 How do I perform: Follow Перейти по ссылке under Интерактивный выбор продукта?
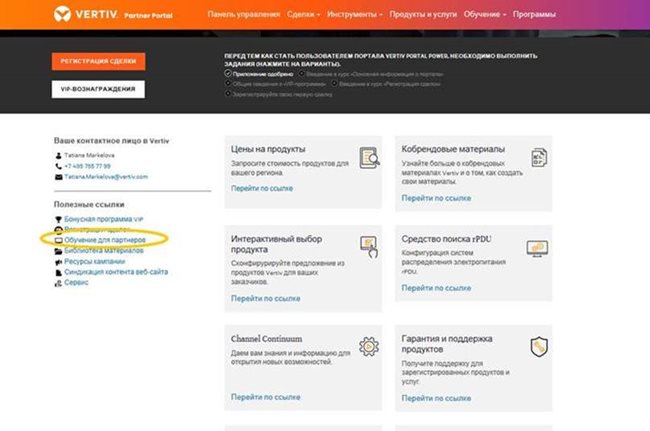pos(266,298)
